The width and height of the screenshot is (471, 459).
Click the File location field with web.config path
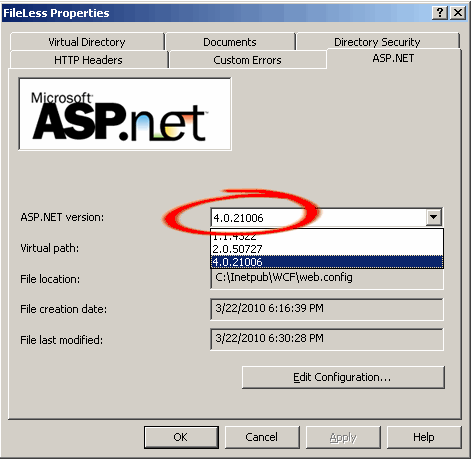tap(327, 278)
